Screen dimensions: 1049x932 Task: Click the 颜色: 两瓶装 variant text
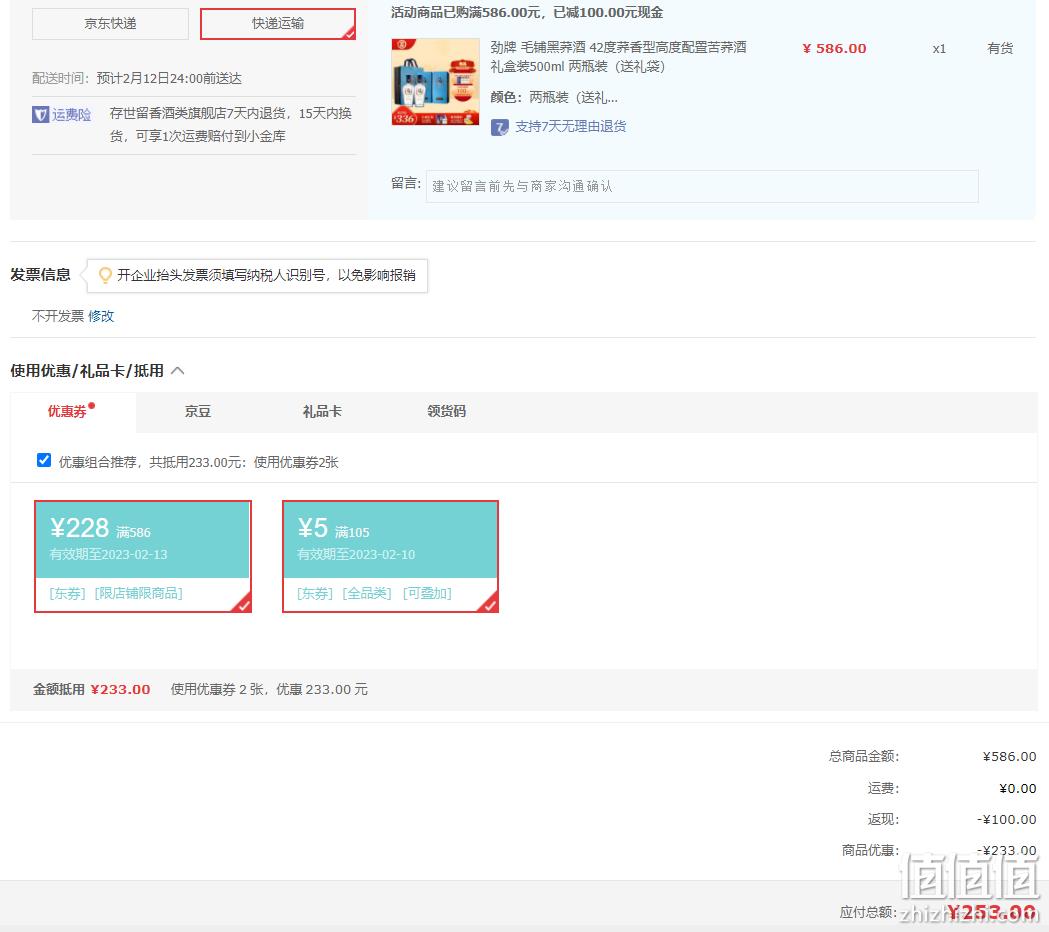[554, 98]
